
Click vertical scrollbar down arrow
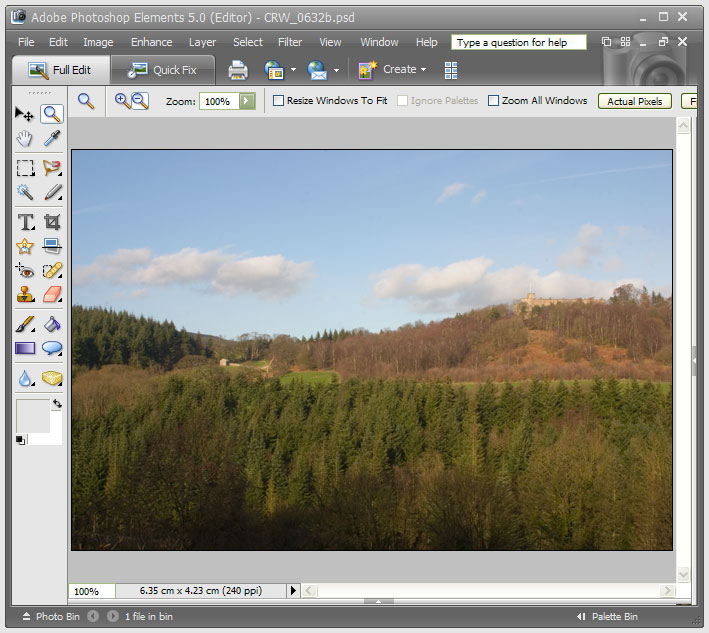point(683,575)
